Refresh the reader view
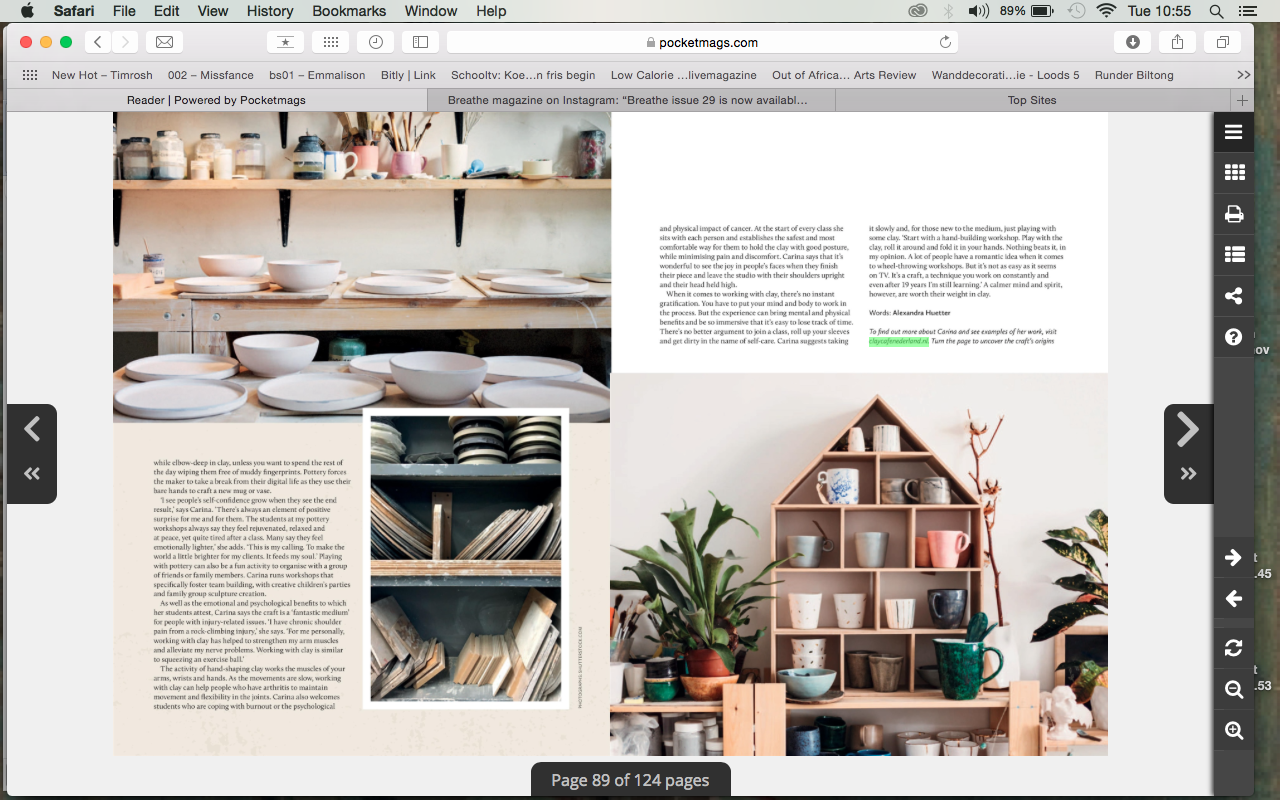Image resolution: width=1280 pixels, height=800 pixels. tap(1234, 648)
